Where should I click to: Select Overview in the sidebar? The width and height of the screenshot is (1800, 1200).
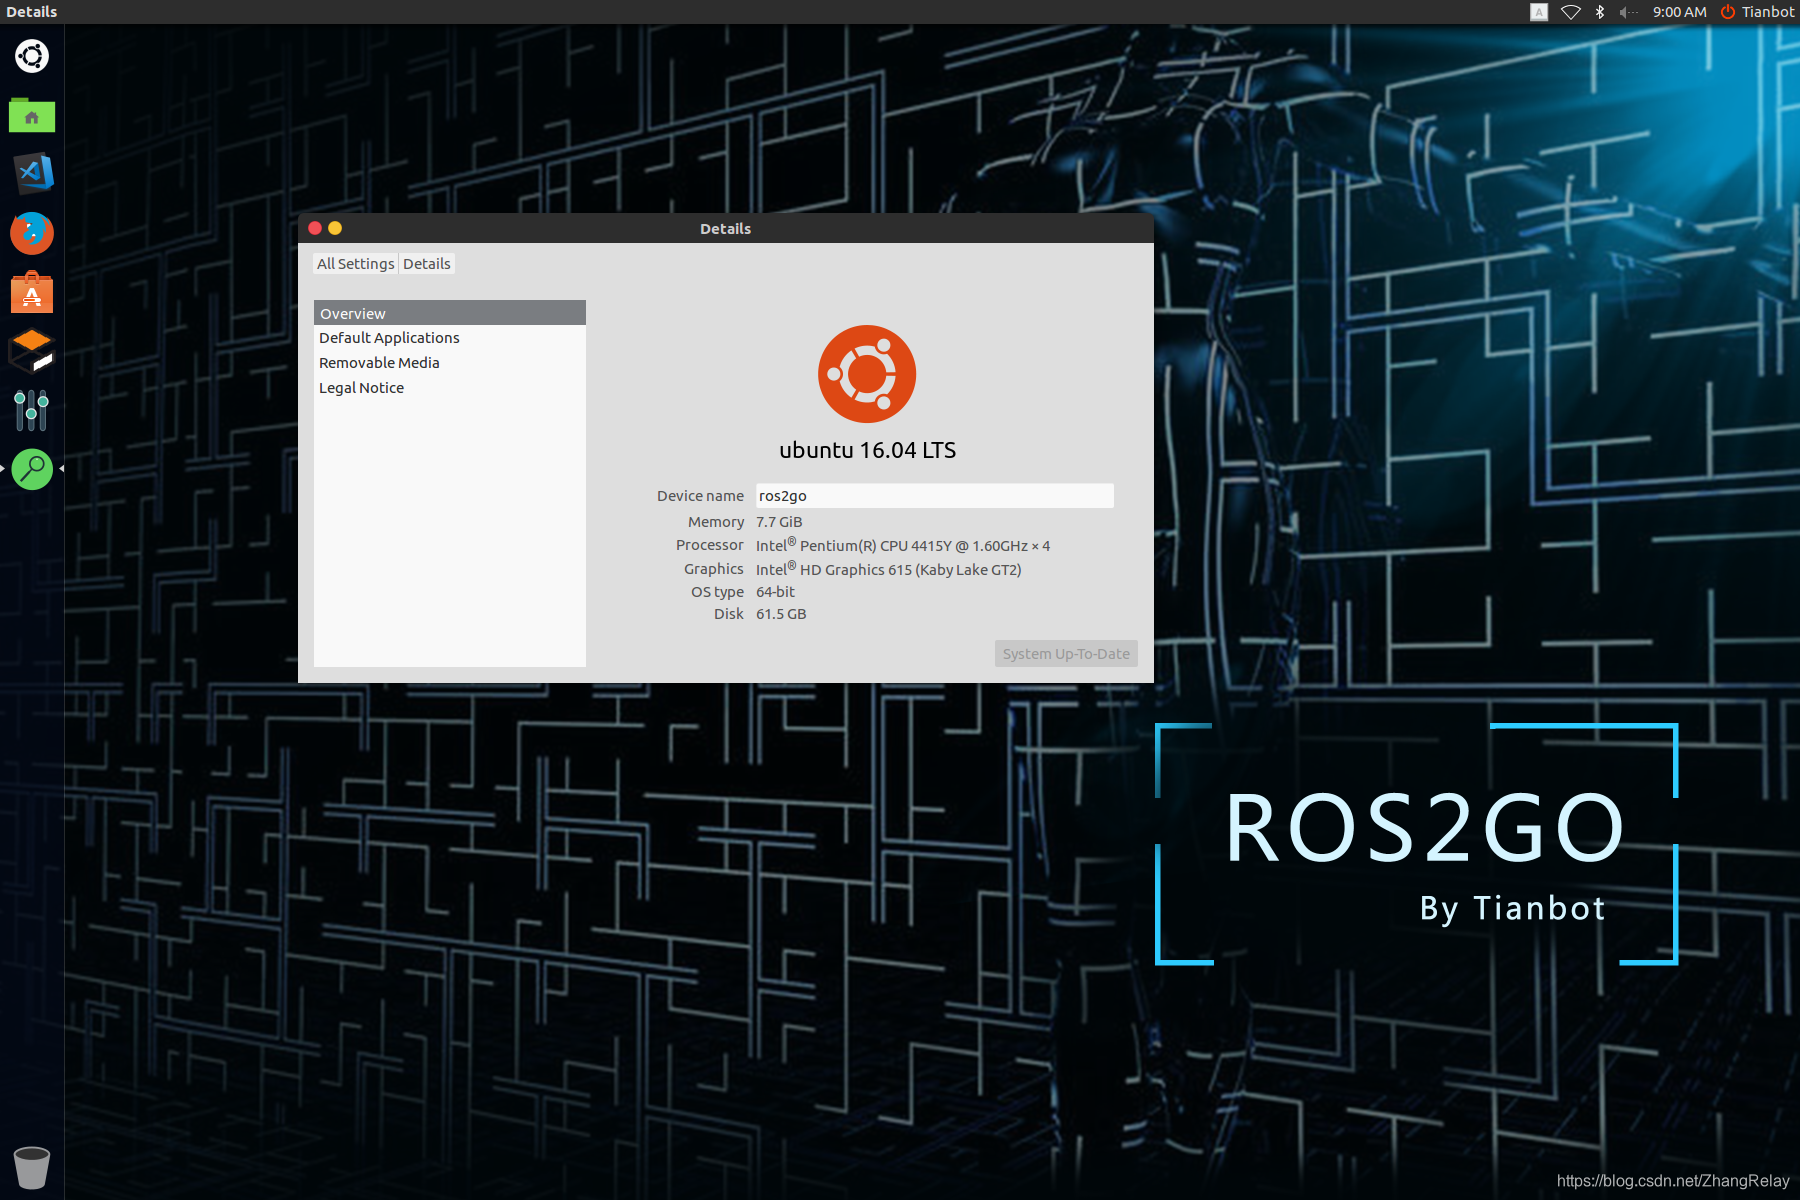[450, 313]
